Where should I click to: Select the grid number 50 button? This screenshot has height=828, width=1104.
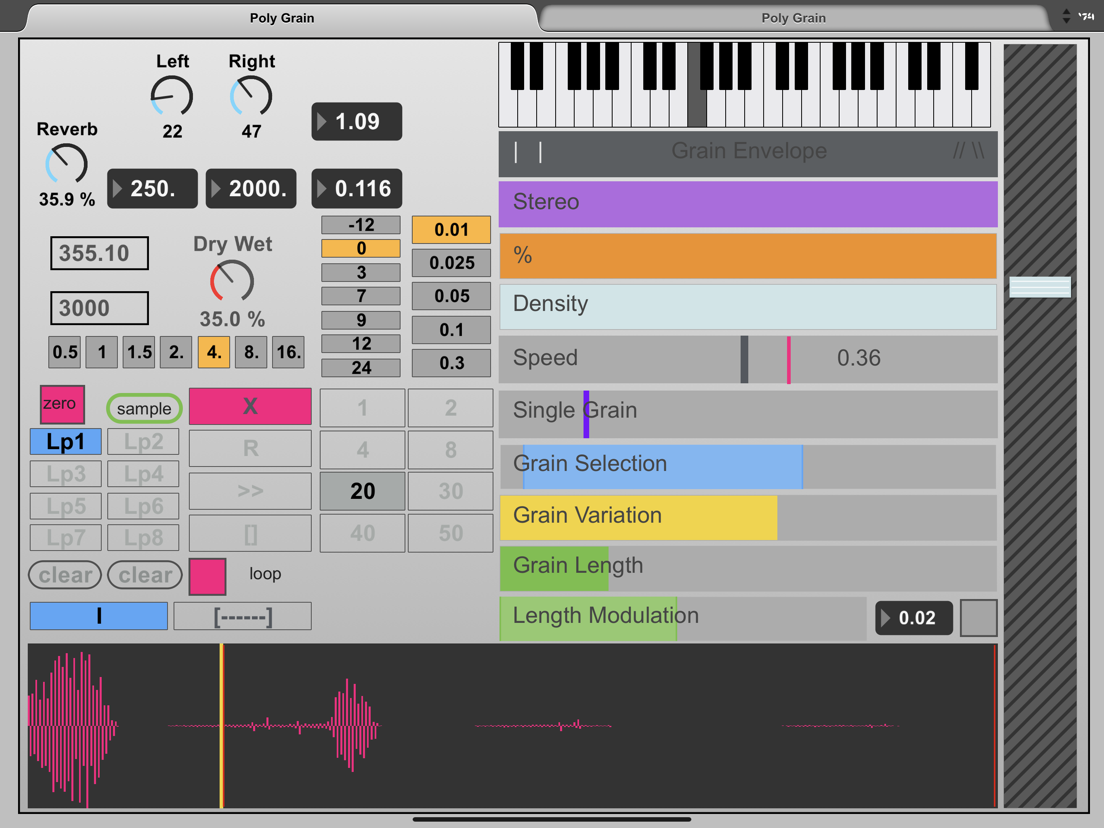(451, 533)
